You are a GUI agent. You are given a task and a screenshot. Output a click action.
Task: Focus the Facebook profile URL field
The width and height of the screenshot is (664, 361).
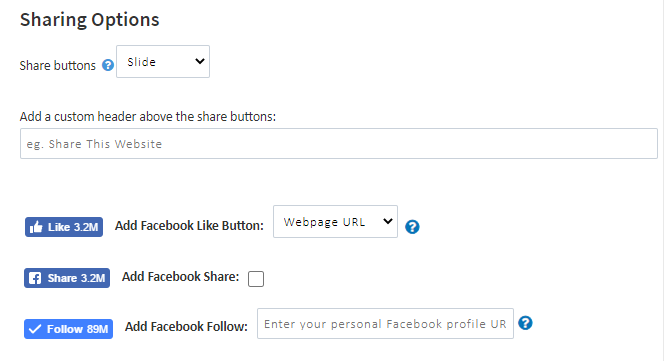385,323
